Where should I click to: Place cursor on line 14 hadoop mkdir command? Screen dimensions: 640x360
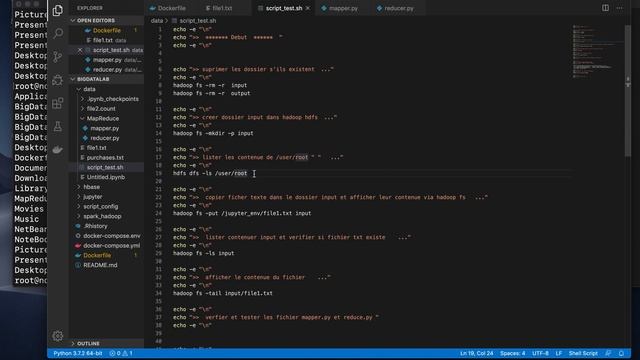tap(213, 133)
